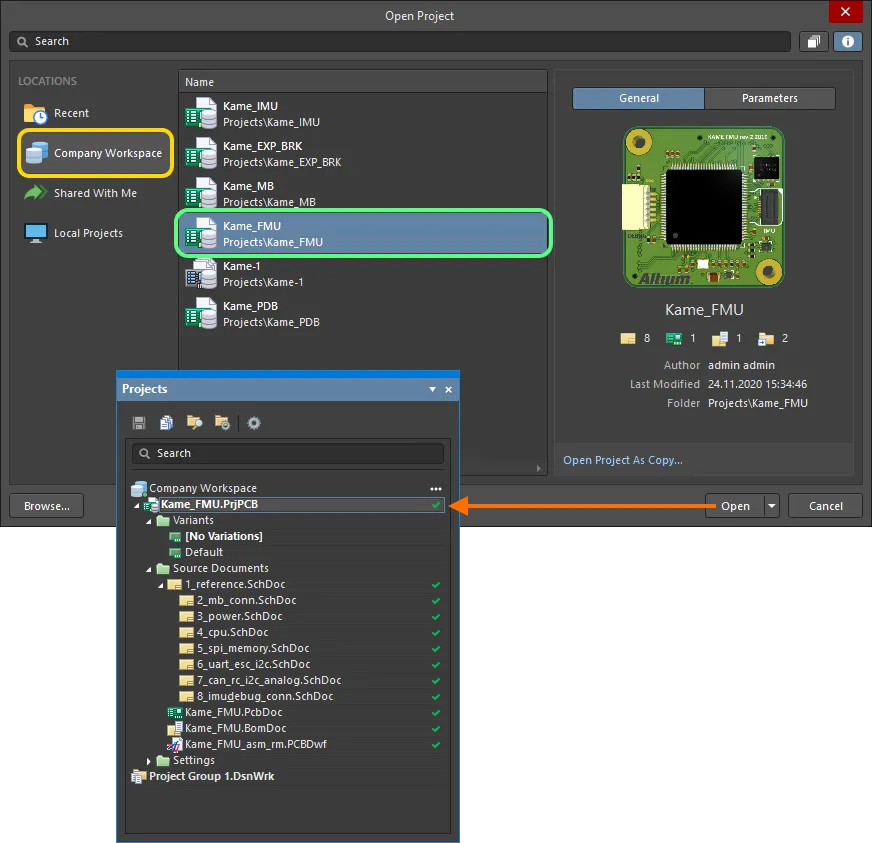Select the Kame_PDB project
The height and width of the screenshot is (843, 872).
point(363,314)
